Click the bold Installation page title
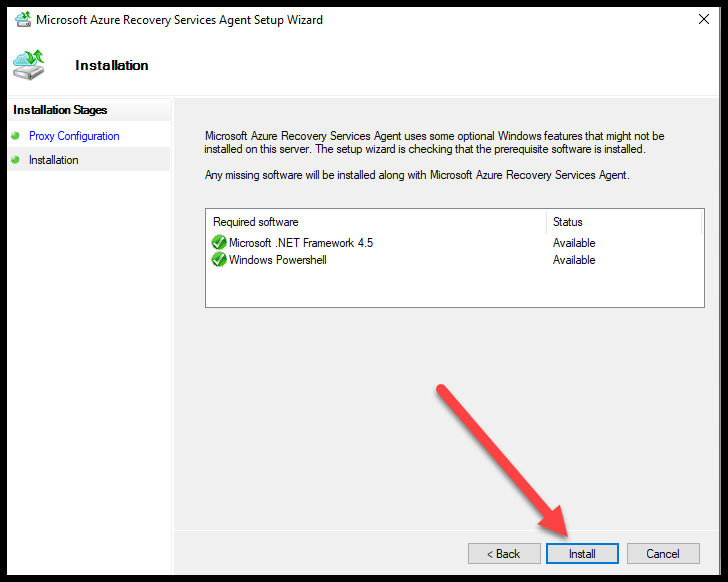Viewport: 728px width, 582px height. pos(112,65)
